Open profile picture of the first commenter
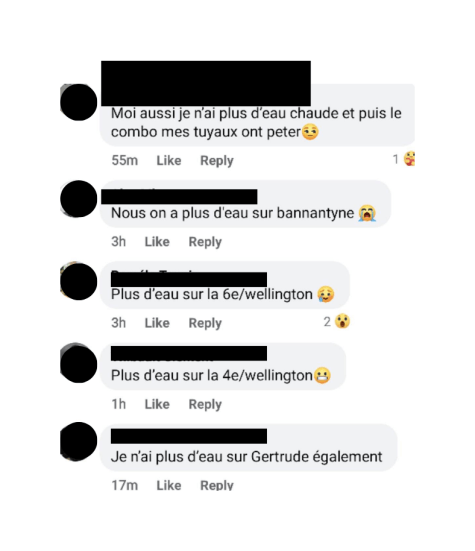 78,102
